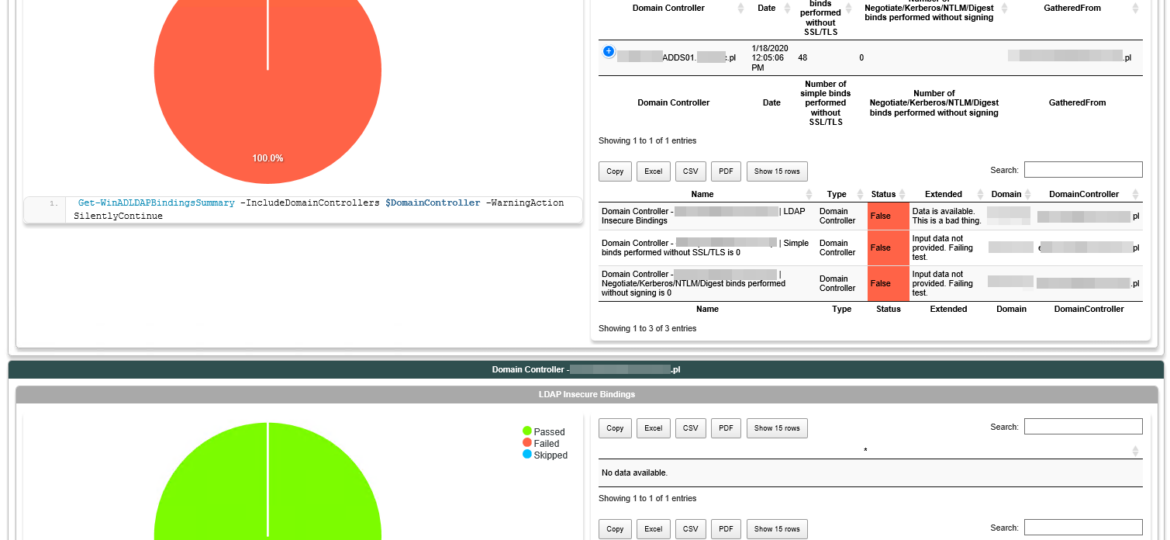Click sort arrows beside the Type column header
The image size is (1170, 540).
[862, 194]
